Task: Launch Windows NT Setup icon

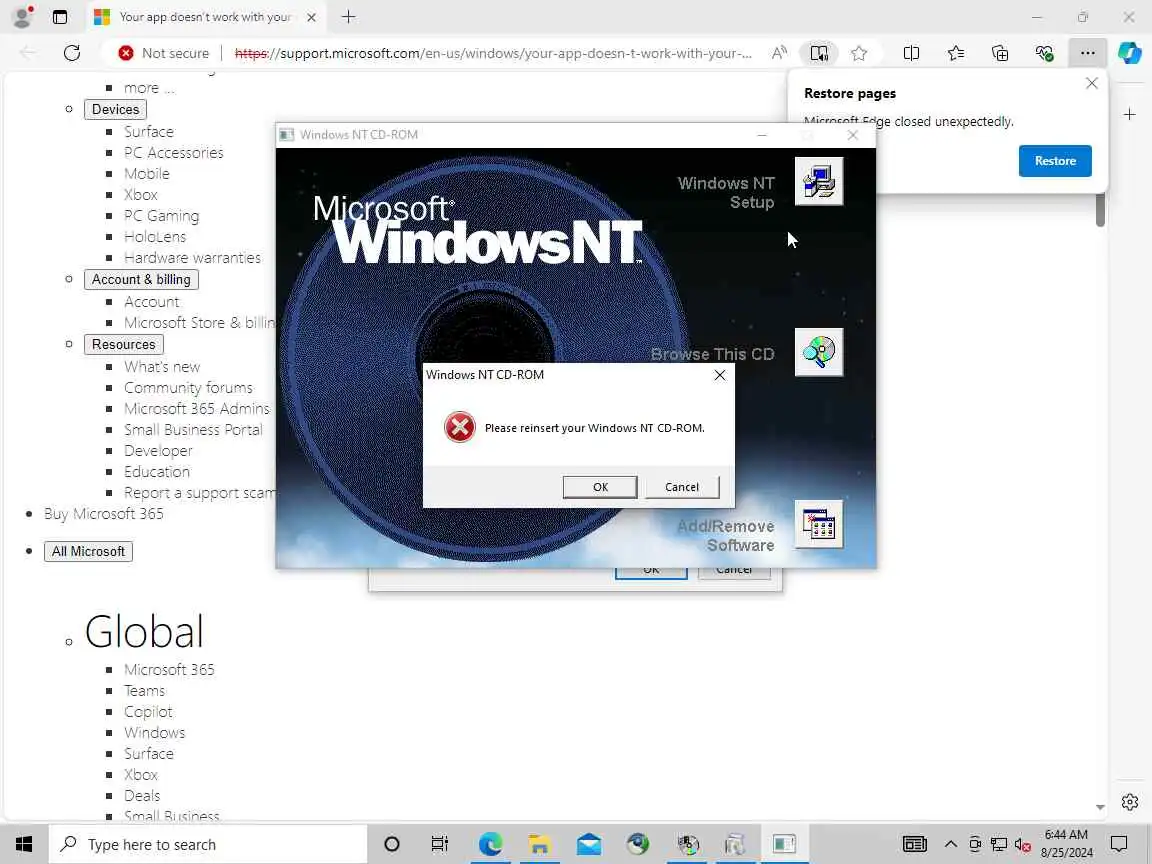Action: point(818,181)
